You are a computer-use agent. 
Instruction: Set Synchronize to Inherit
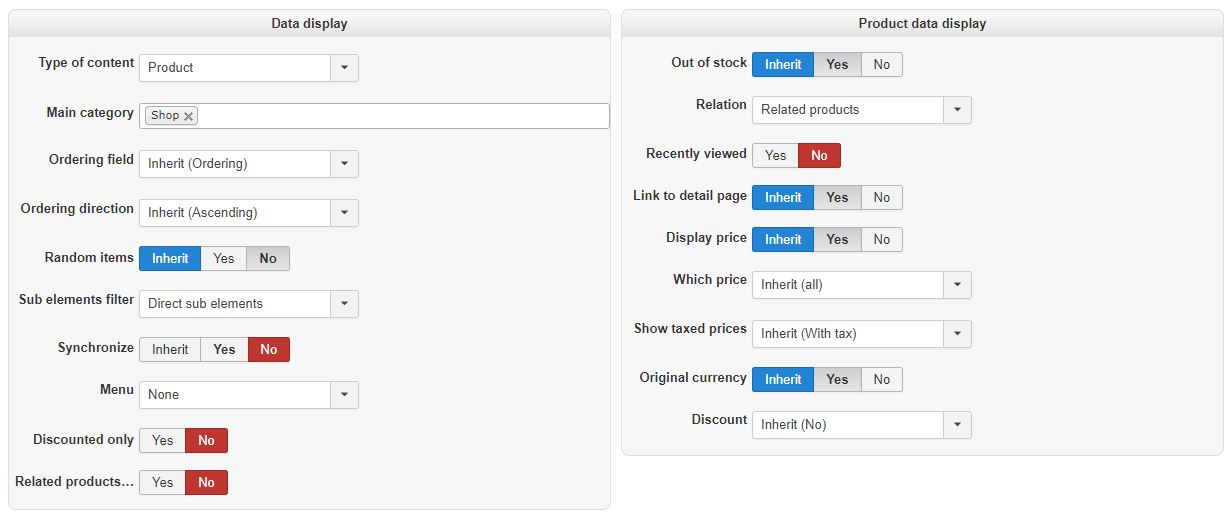tap(170, 349)
